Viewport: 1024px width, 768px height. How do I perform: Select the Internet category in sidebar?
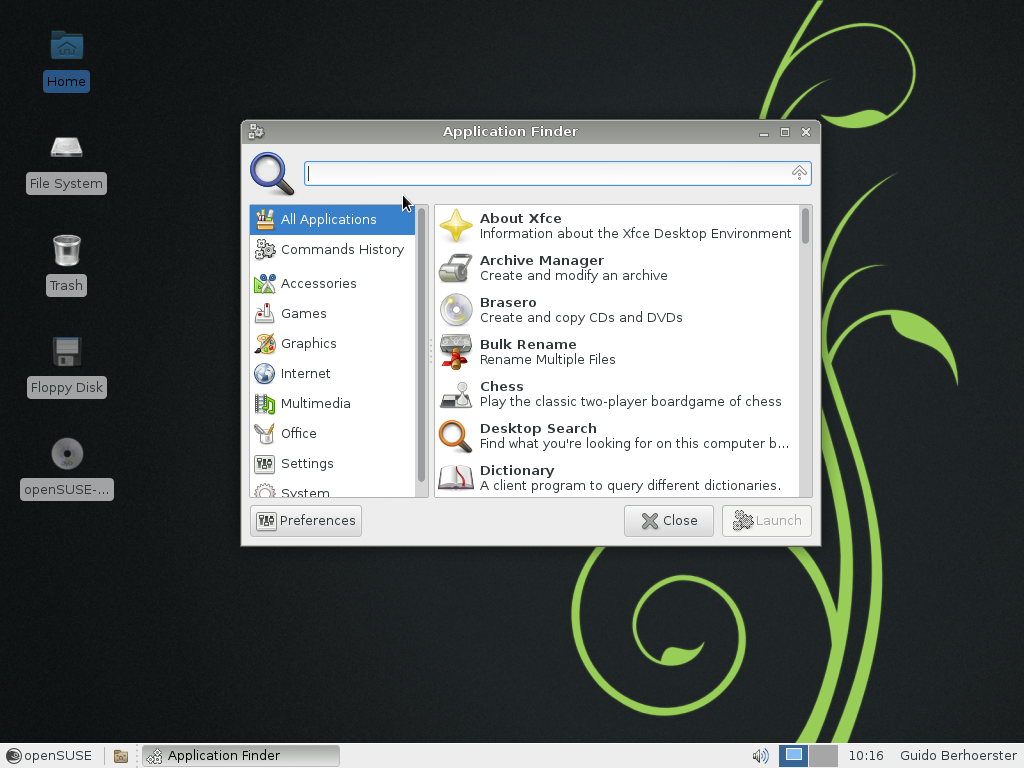click(305, 374)
